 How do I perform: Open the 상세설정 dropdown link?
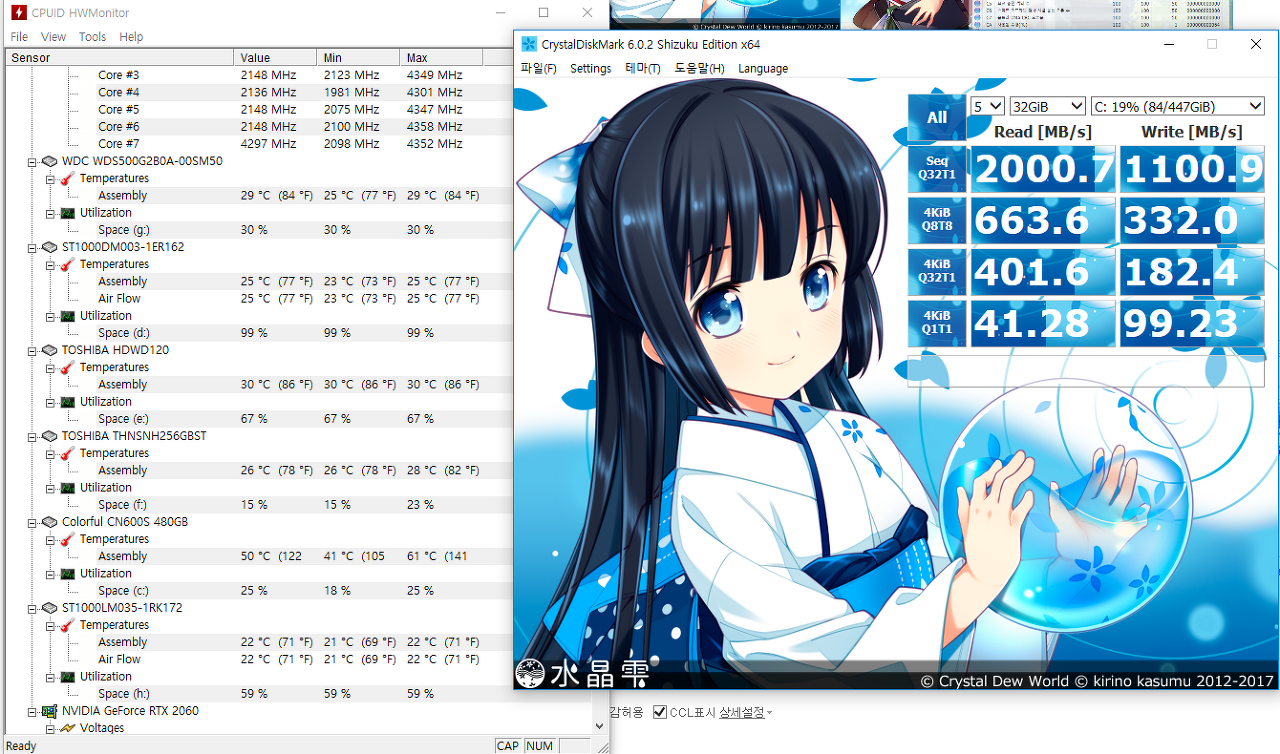[x=745, y=712]
